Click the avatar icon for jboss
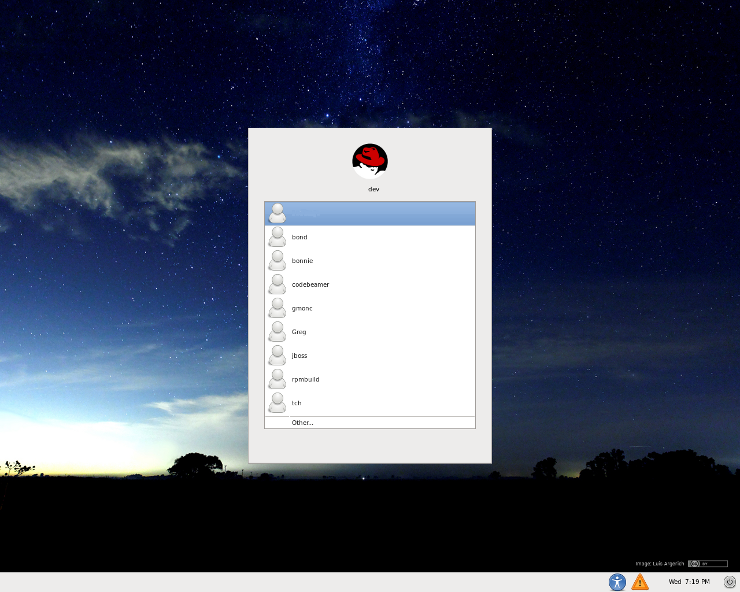The image size is (740, 592). pos(277,355)
